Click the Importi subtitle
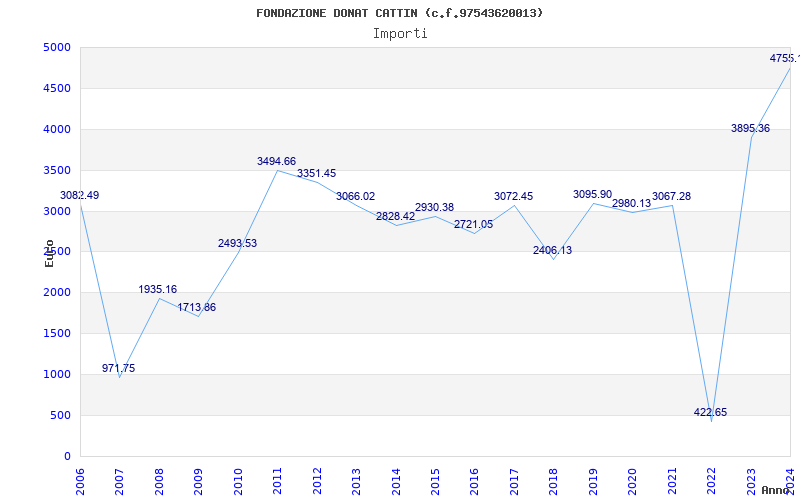The height and width of the screenshot is (500, 800). point(400,34)
